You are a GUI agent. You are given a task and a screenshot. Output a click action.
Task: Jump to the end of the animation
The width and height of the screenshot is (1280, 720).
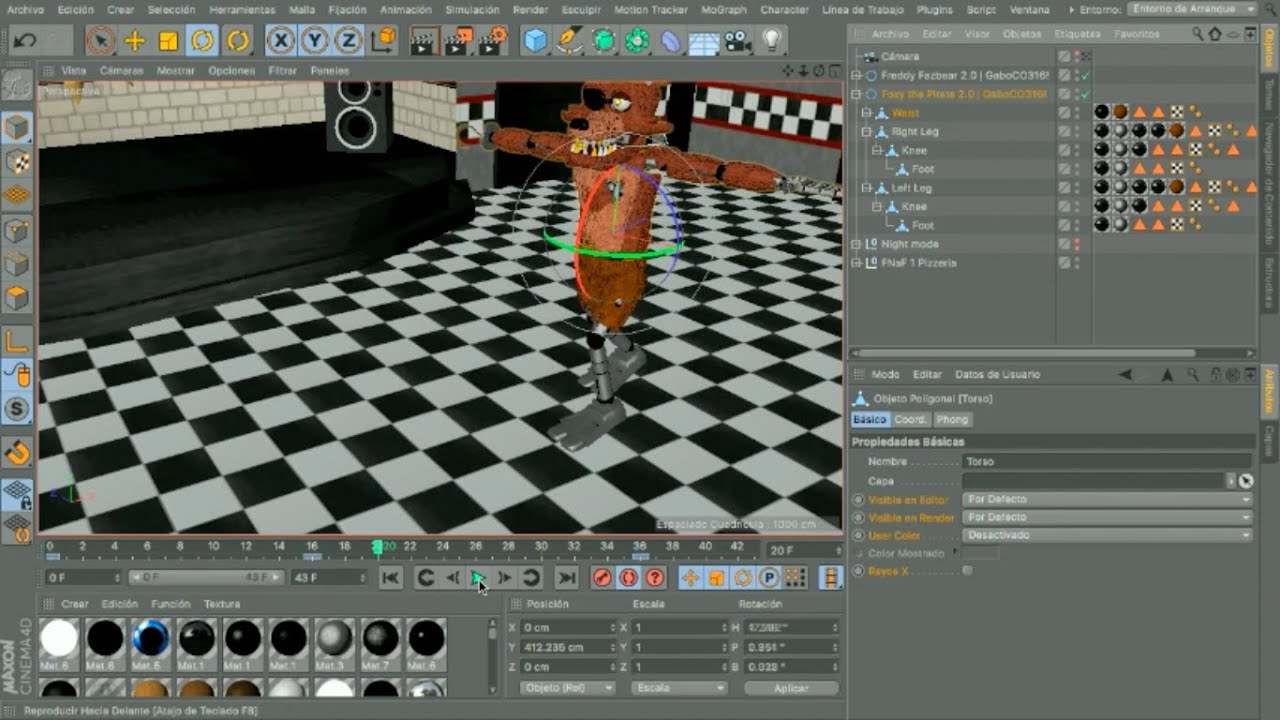click(566, 577)
